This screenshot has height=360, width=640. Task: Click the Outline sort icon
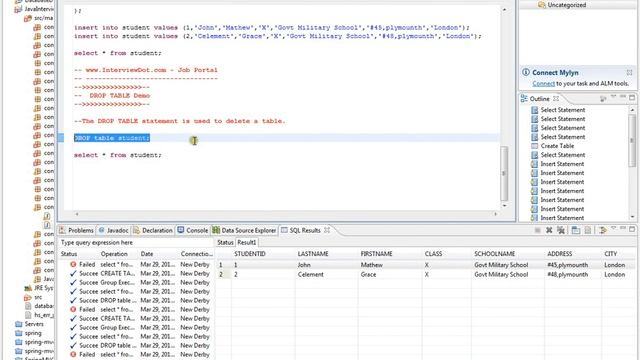[603, 99]
